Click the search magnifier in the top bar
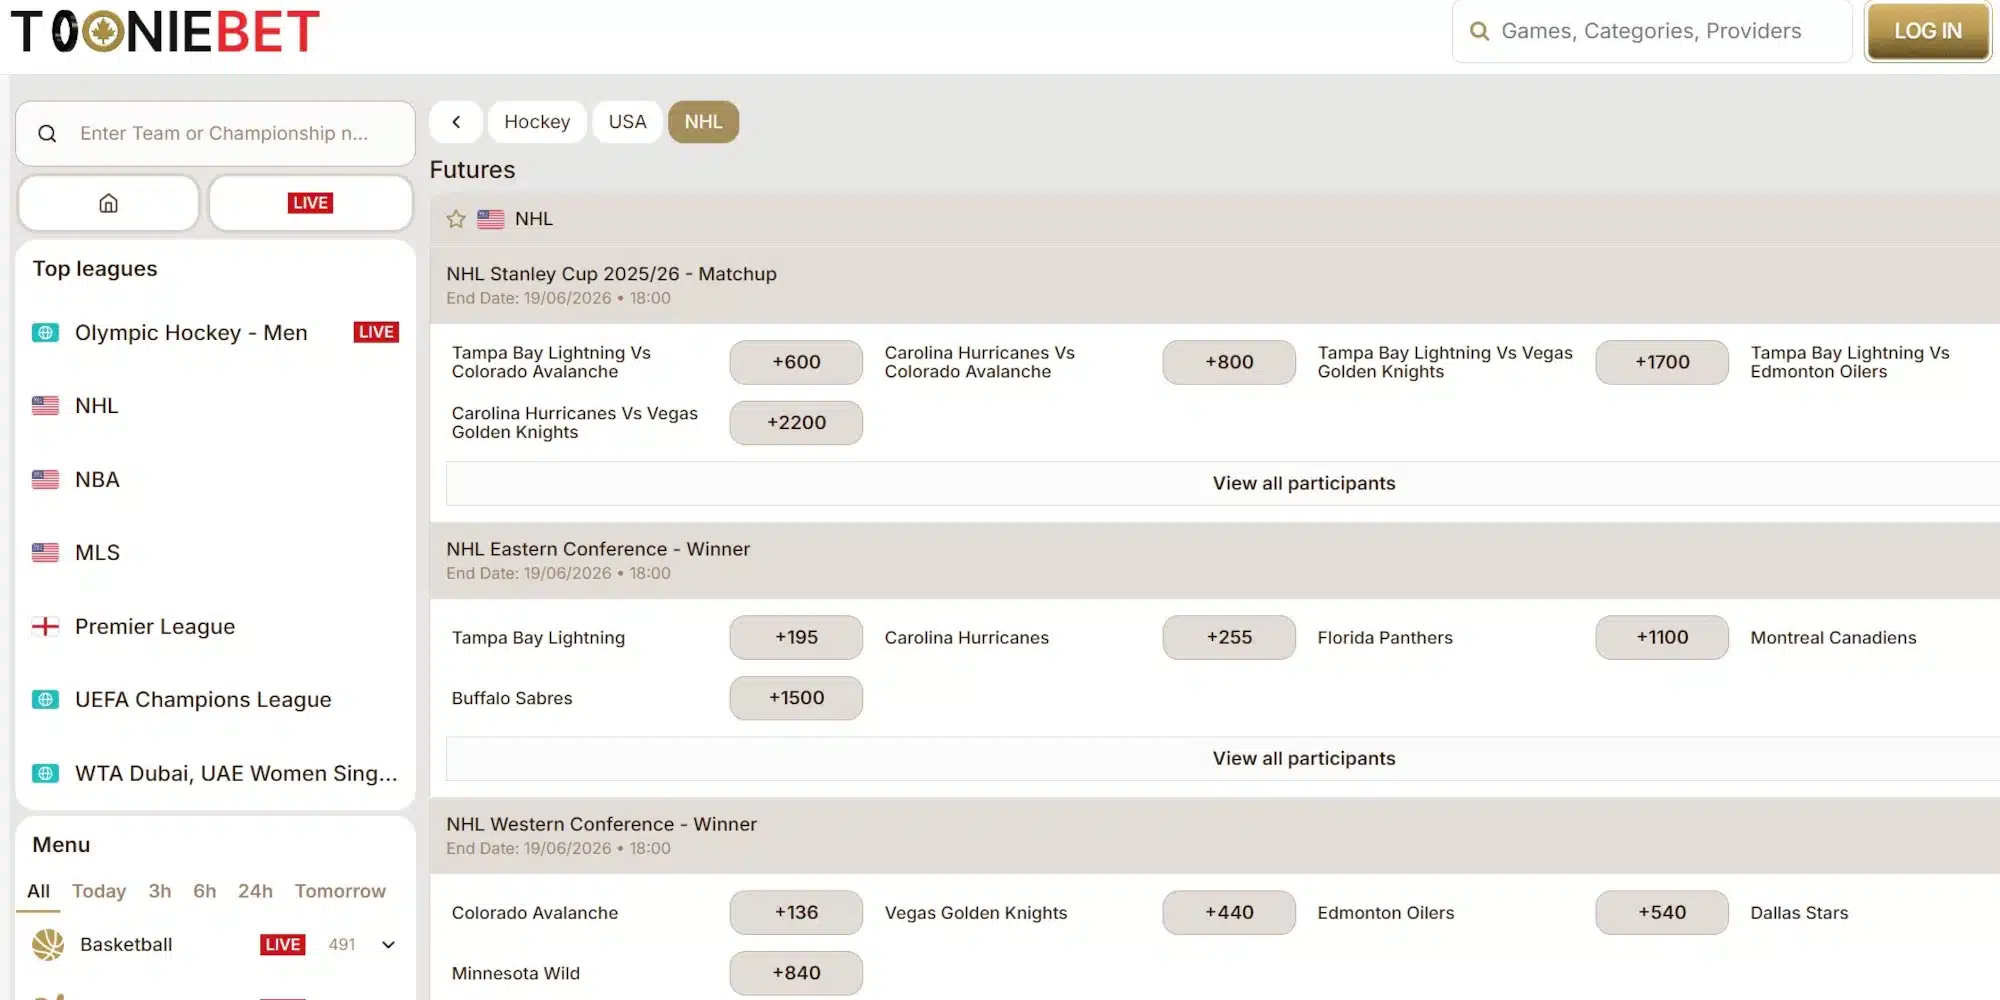2000x1000 pixels. [x=1479, y=31]
